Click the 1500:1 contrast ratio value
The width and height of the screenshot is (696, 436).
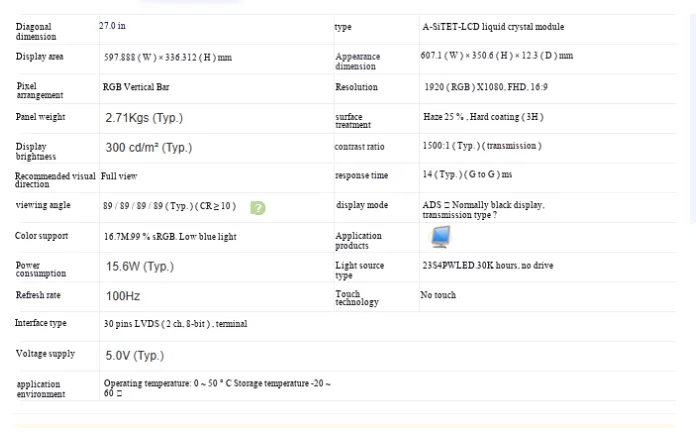coord(482,146)
